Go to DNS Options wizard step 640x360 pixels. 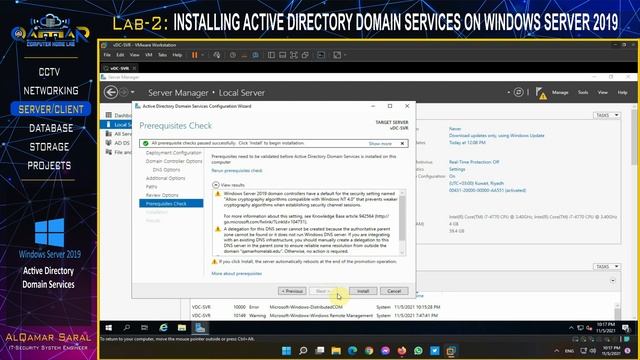click(166, 170)
